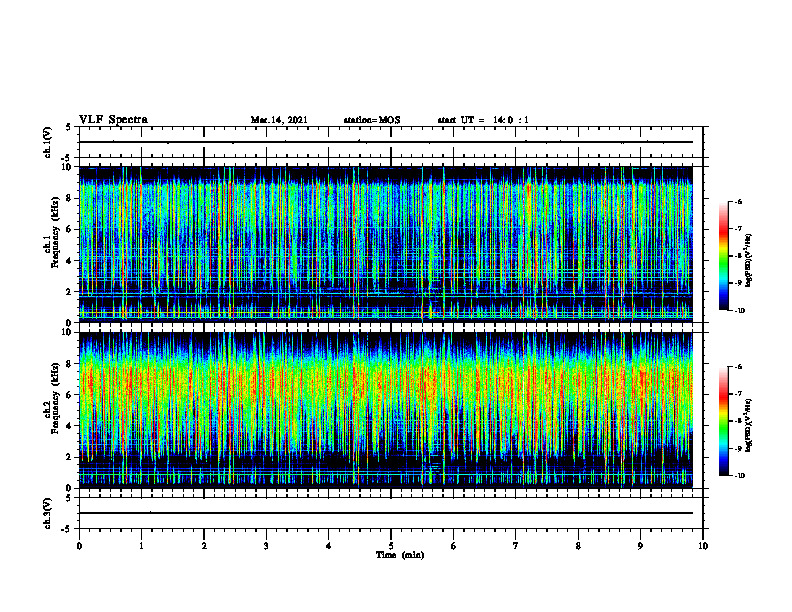This screenshot has width=792, height=612.
Task: Click the ch.1 colorbar log(PSD) unit label
Action: (749, 261)
